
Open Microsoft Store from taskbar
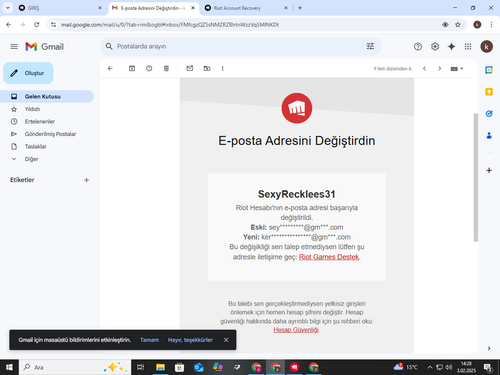[179, 367]
